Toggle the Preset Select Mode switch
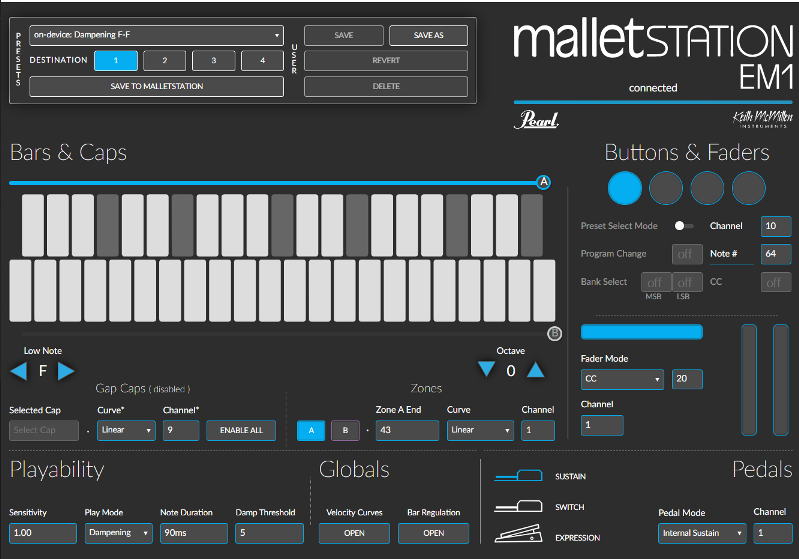The width and height of the screenshot is (799, 559). 684,226
